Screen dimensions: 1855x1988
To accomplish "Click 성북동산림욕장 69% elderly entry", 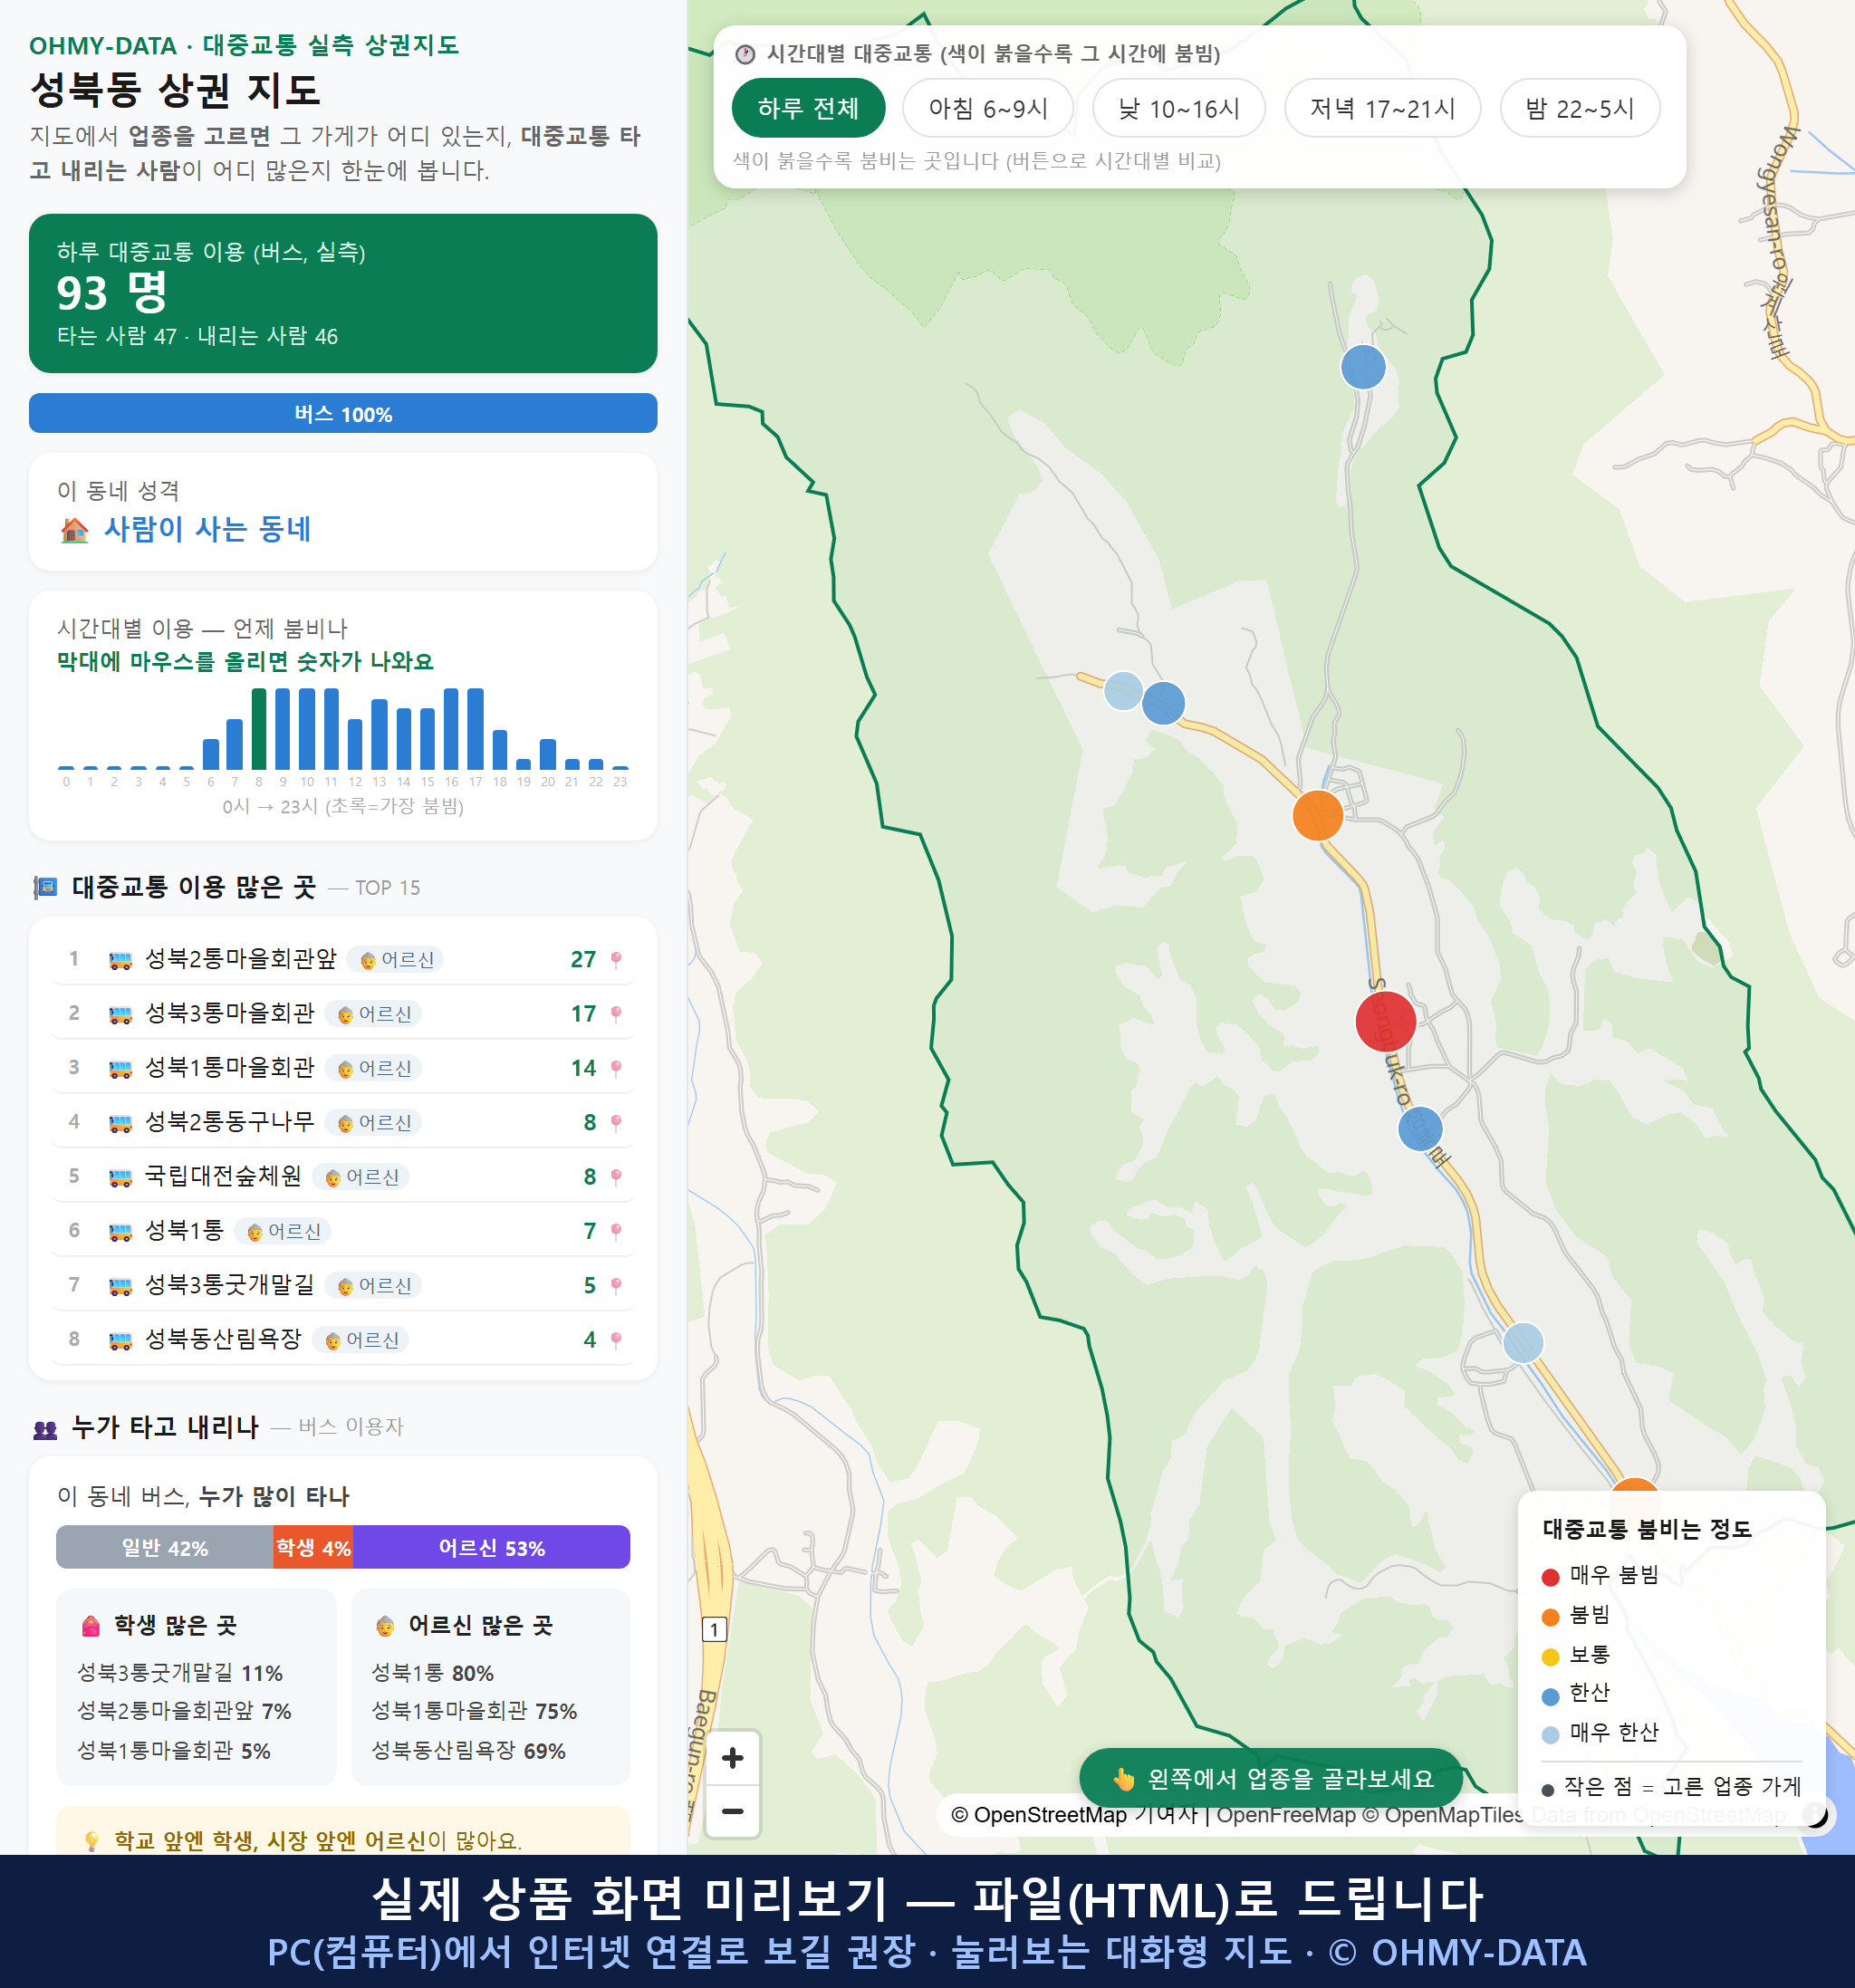I will 468,1751.
